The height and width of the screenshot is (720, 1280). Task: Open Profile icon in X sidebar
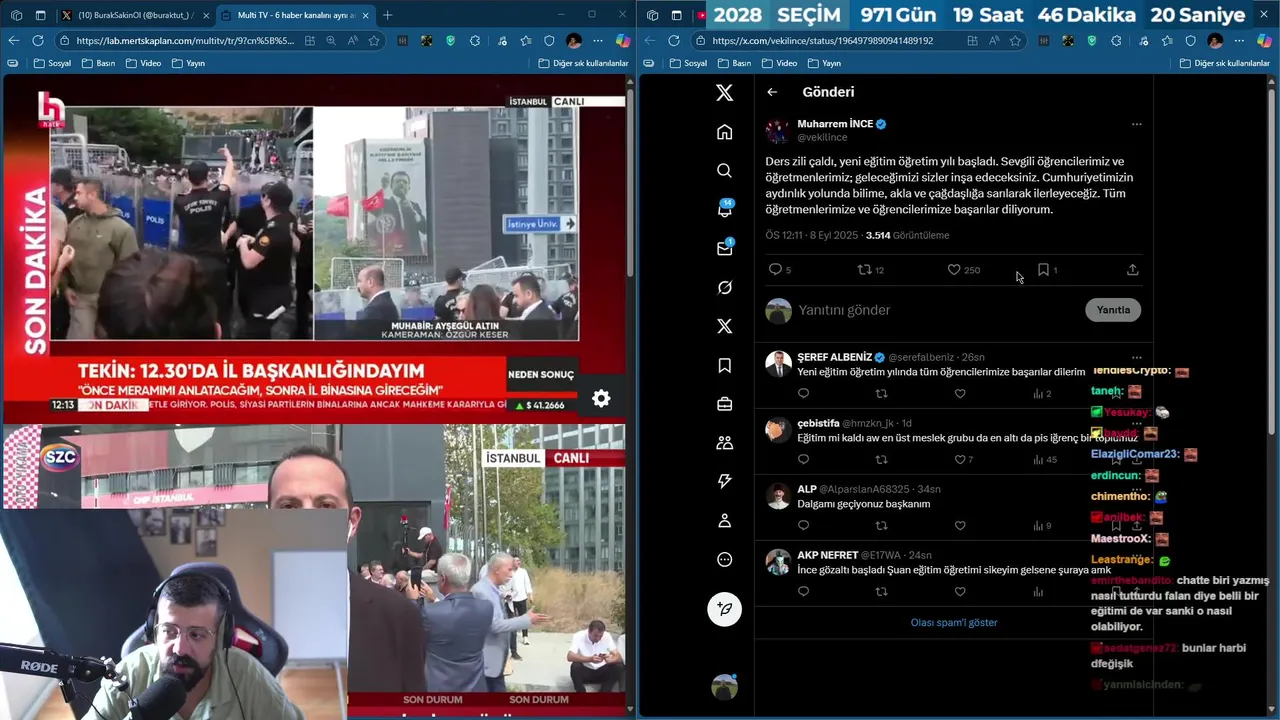pyautogui.click(x=725, y=521)
